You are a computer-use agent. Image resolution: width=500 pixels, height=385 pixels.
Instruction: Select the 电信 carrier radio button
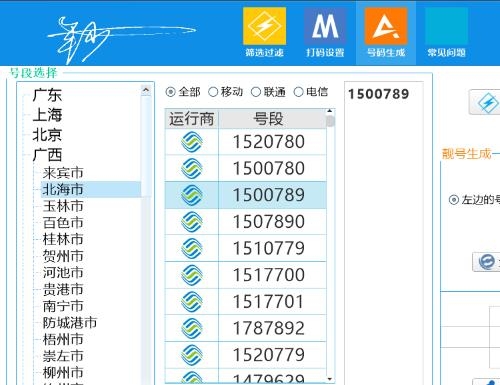[x=298, y=92]
